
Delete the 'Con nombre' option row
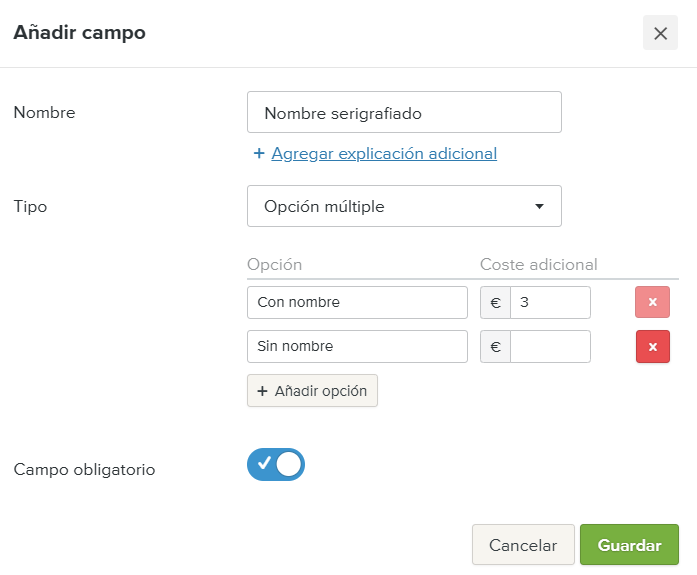tap(652, 302)
